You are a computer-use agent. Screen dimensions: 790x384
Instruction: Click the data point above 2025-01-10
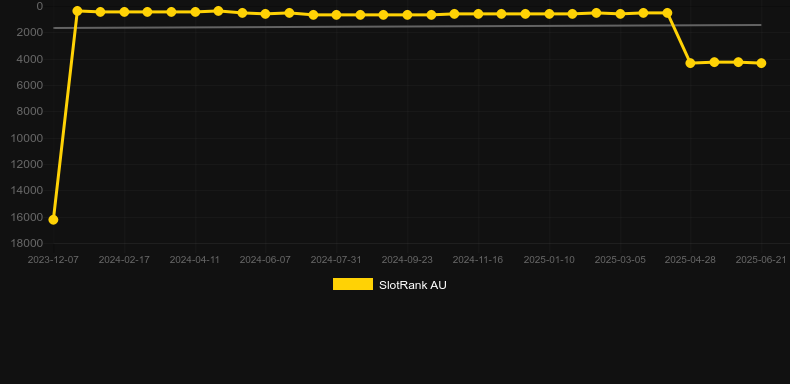click(x=549, y=14)
